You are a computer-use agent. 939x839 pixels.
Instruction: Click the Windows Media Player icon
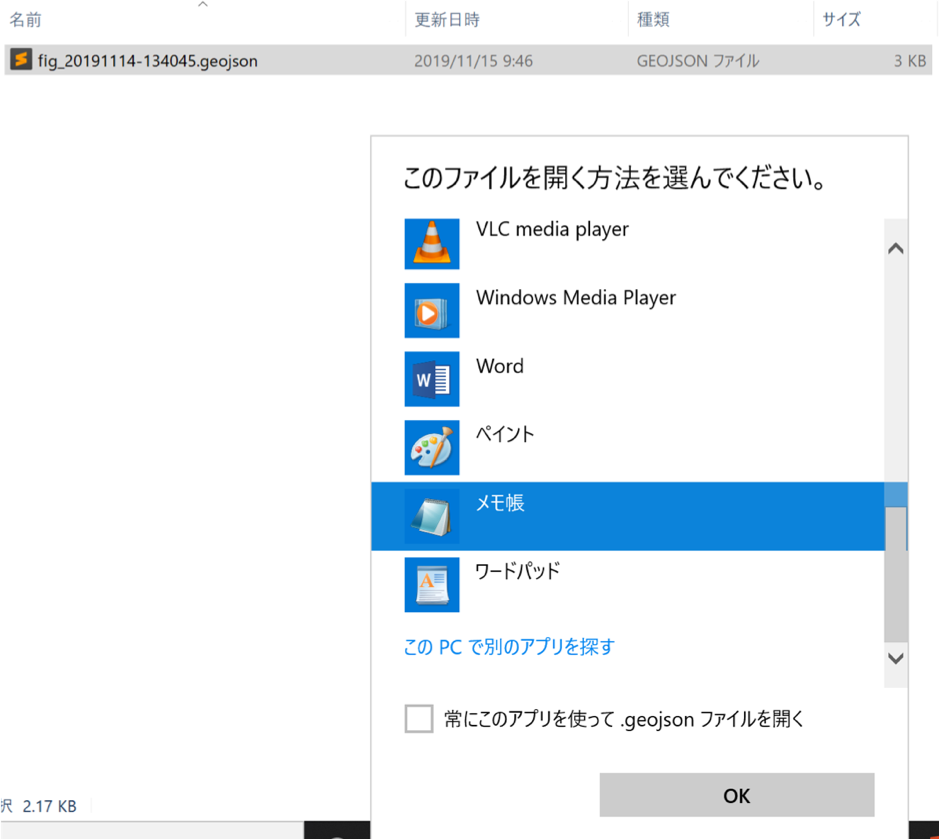tap(432, 311)
